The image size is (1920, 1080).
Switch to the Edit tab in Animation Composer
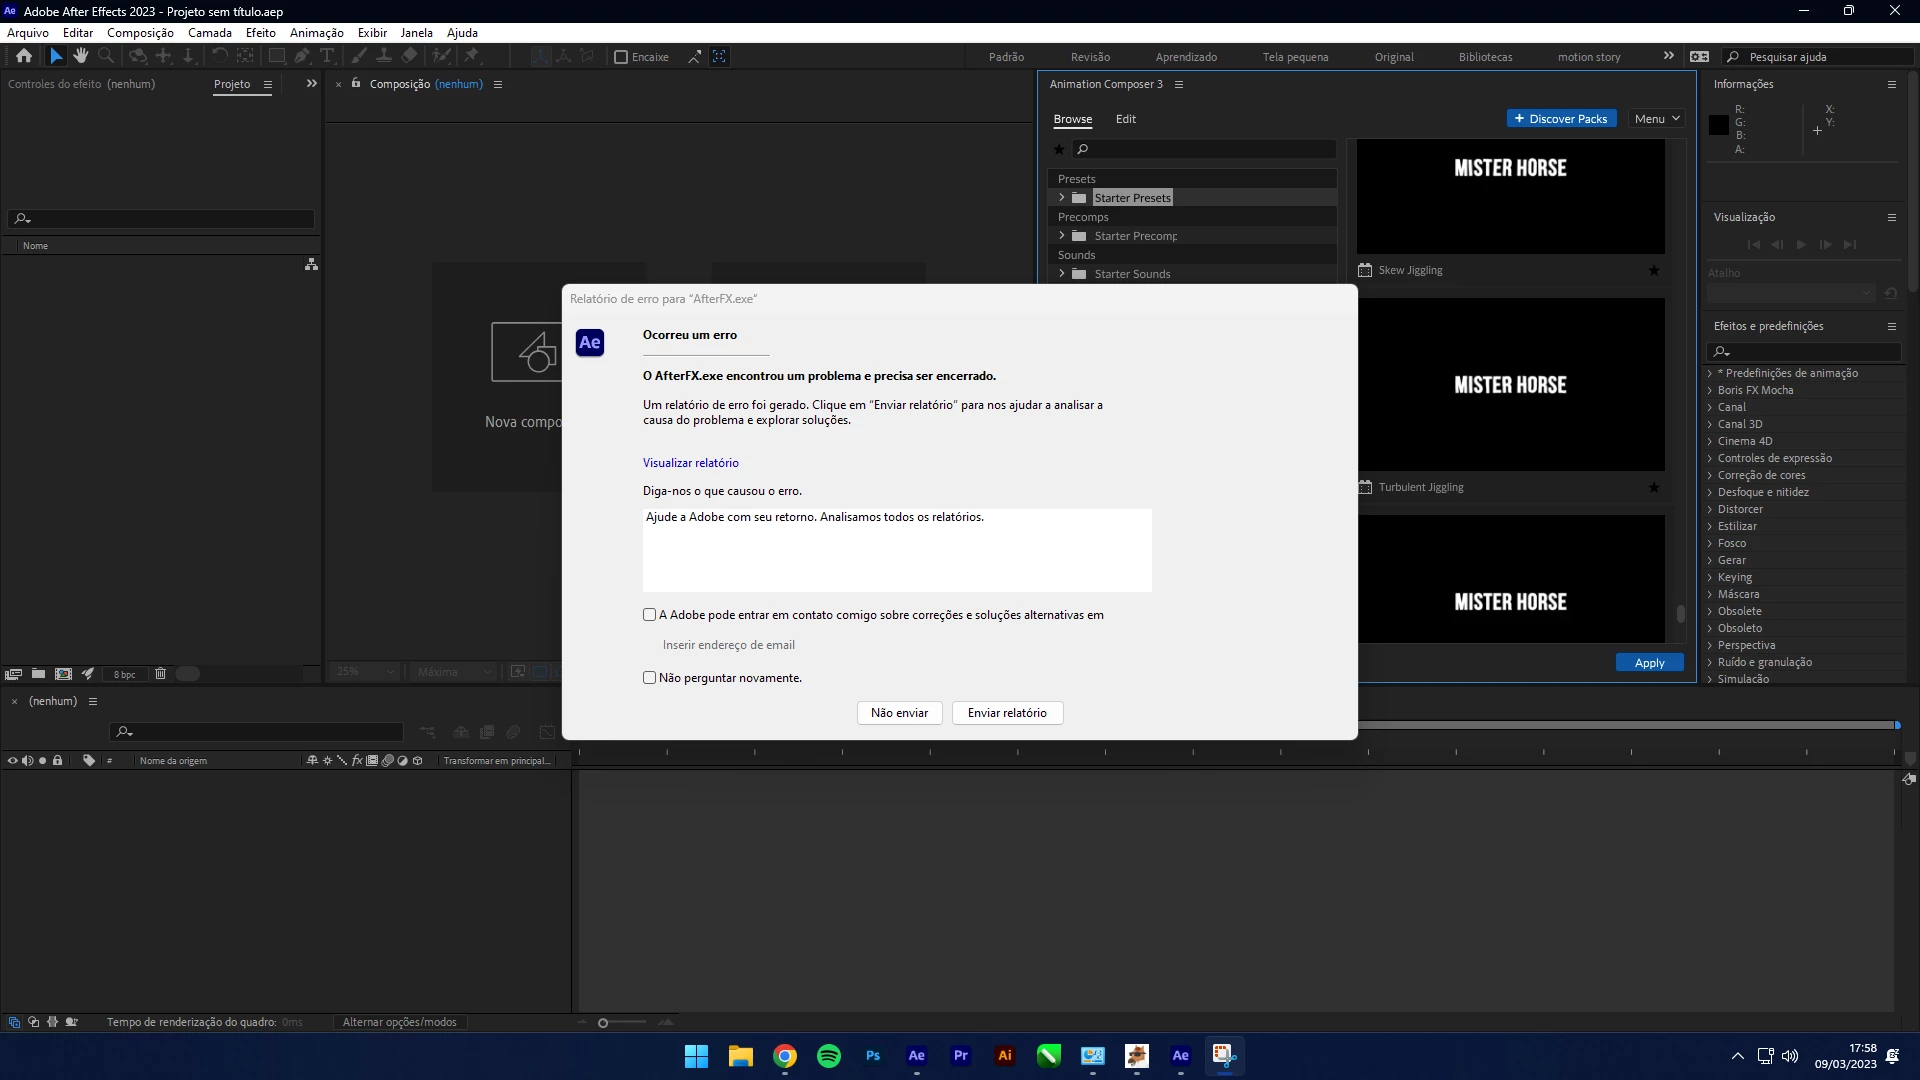(x=1126, y=119)
